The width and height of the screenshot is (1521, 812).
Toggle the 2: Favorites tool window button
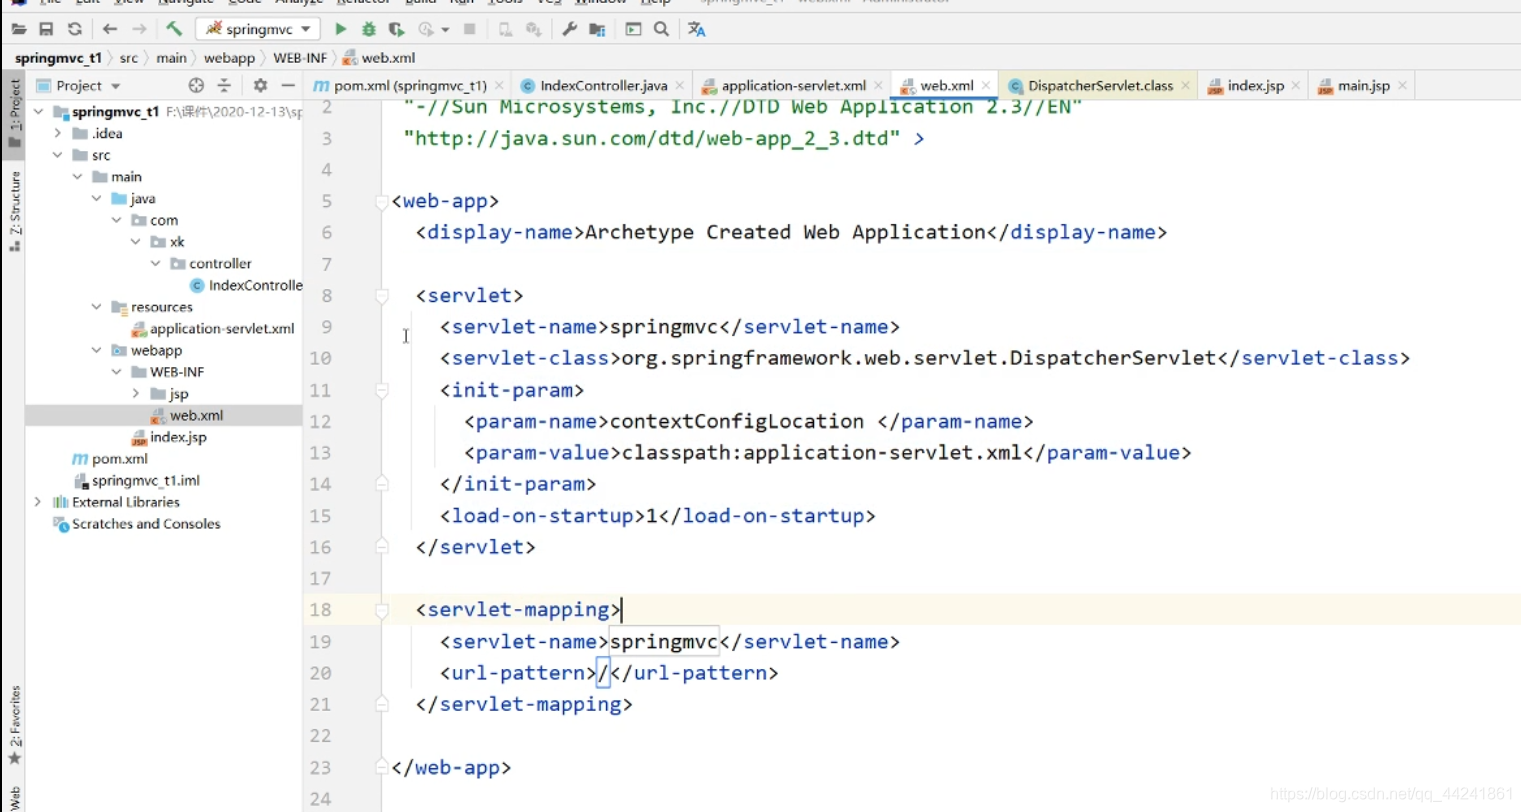tap(14, 724)
